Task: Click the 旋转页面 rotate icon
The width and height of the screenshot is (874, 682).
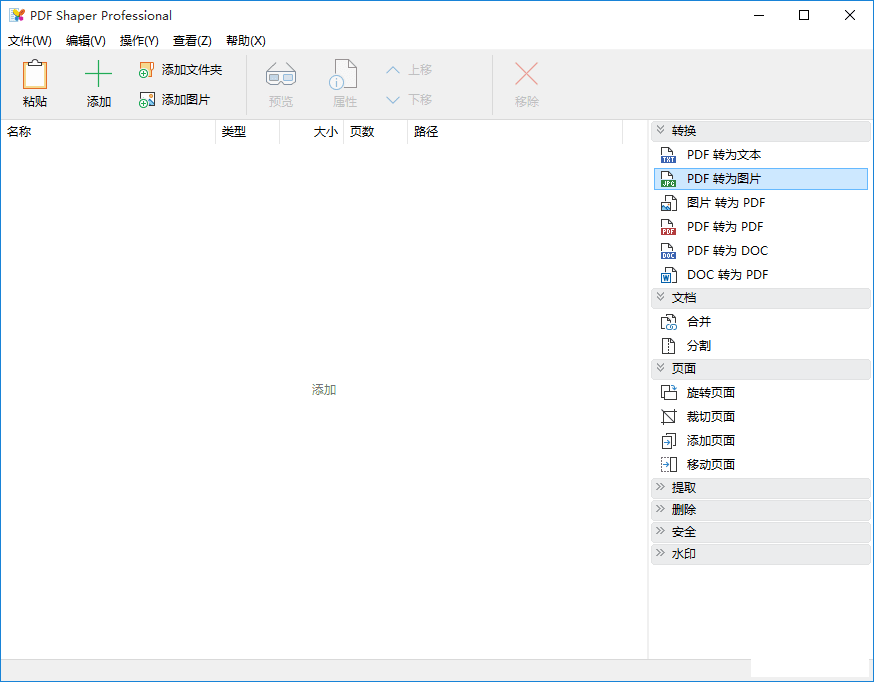Action: 668,393
